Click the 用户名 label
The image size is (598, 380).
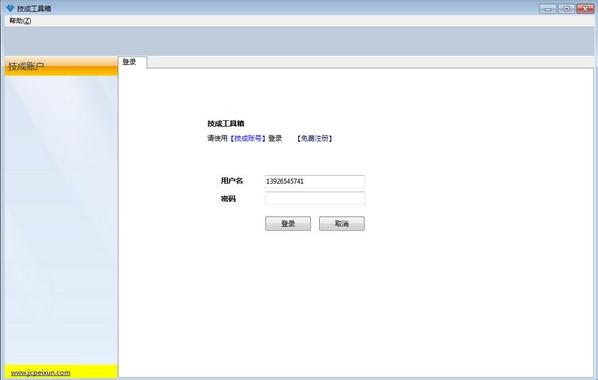tap(231, 180)
